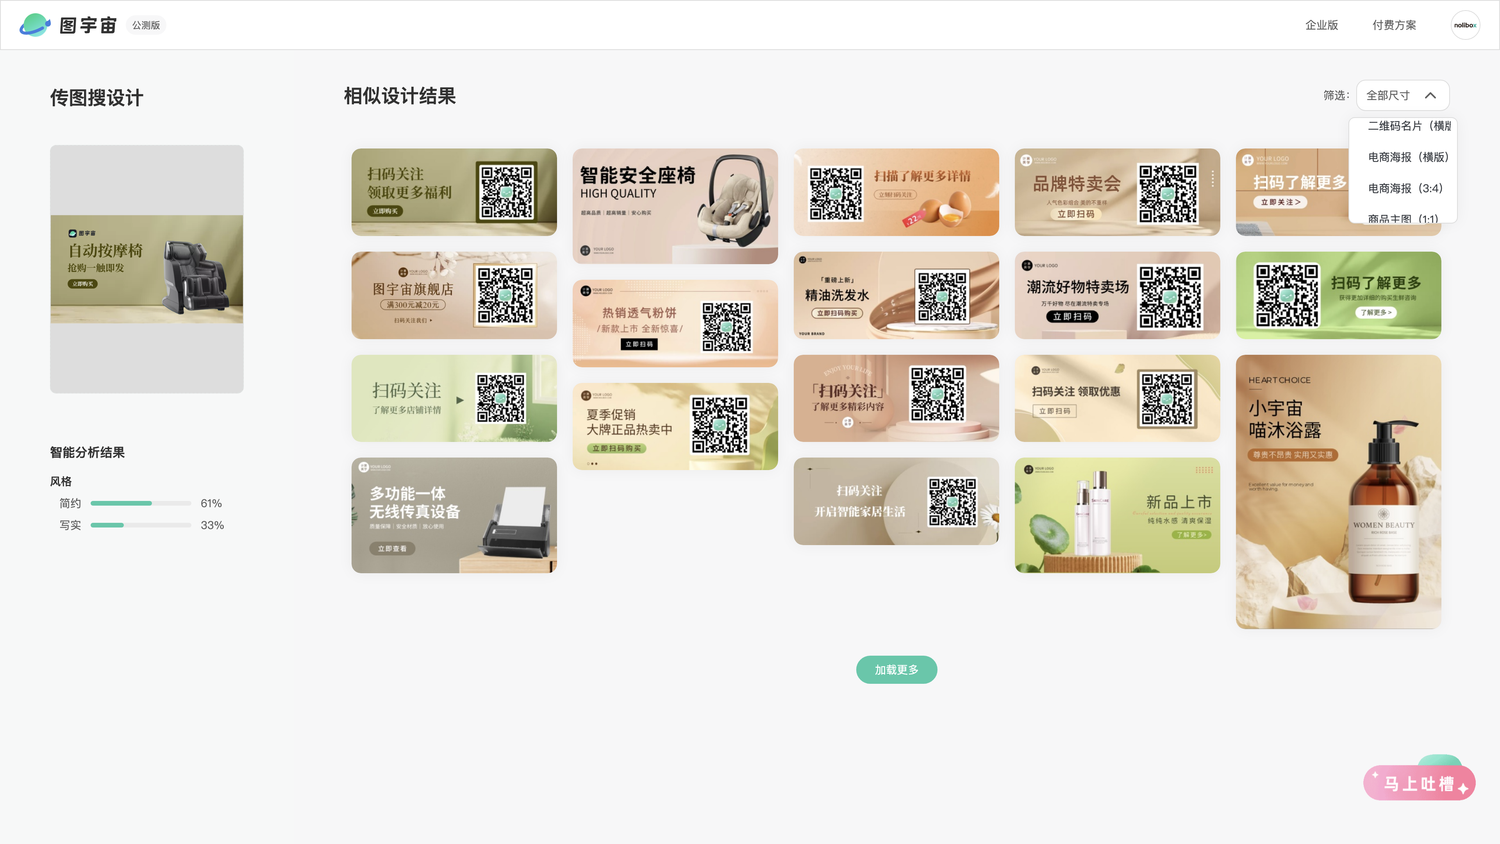Open the 精油洗发水 design card
The height and width of the screenshot is (844, 1500).
pos(896,295)
